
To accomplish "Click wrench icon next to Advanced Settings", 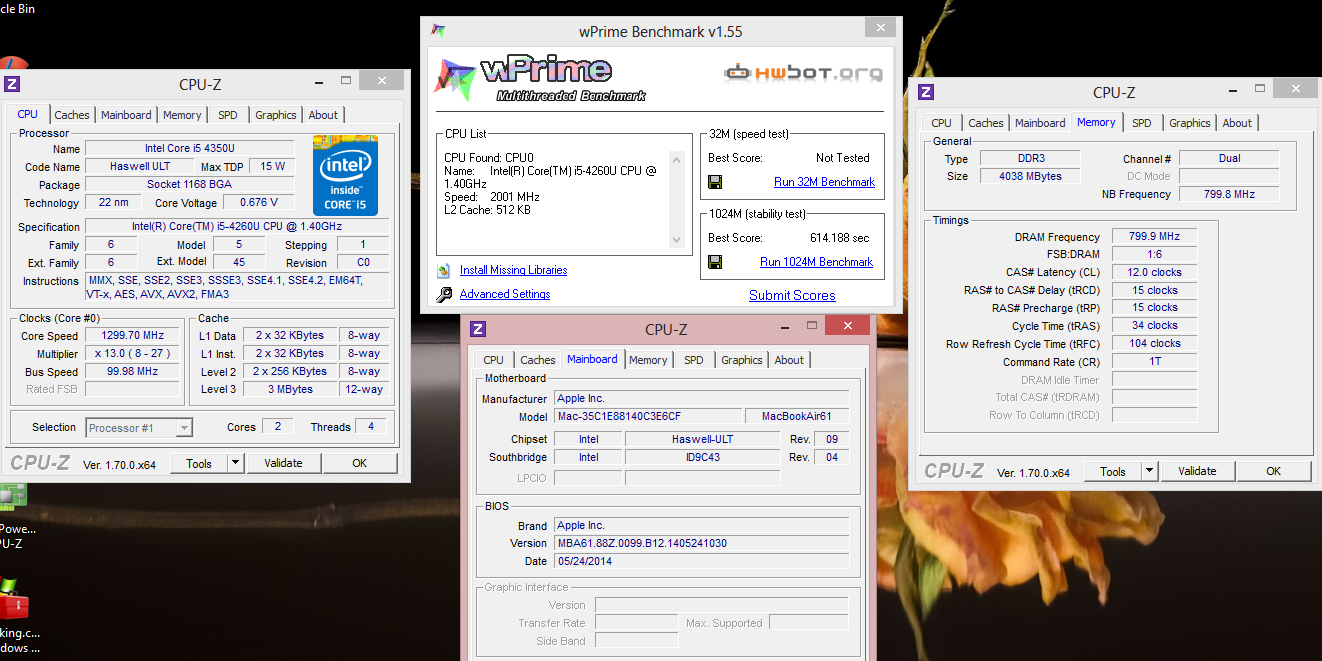I will (444, 294).
